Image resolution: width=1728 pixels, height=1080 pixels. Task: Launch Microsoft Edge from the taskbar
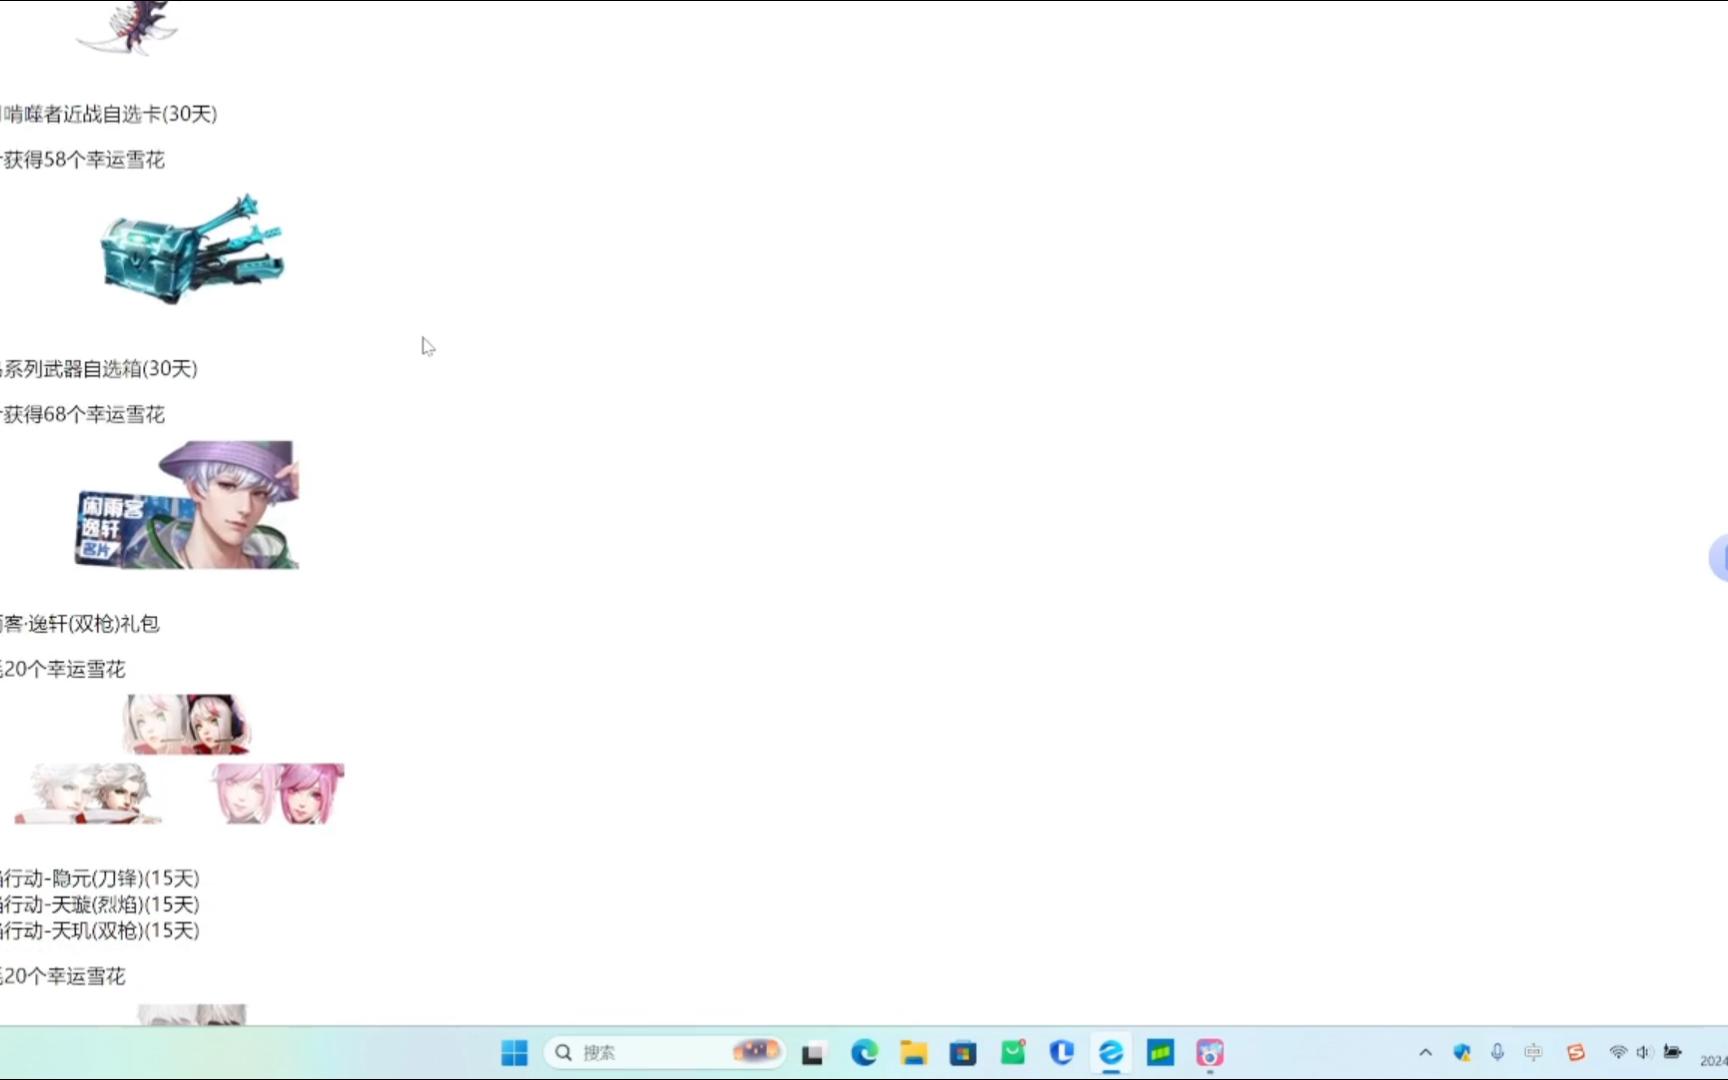coord(864,1052)
